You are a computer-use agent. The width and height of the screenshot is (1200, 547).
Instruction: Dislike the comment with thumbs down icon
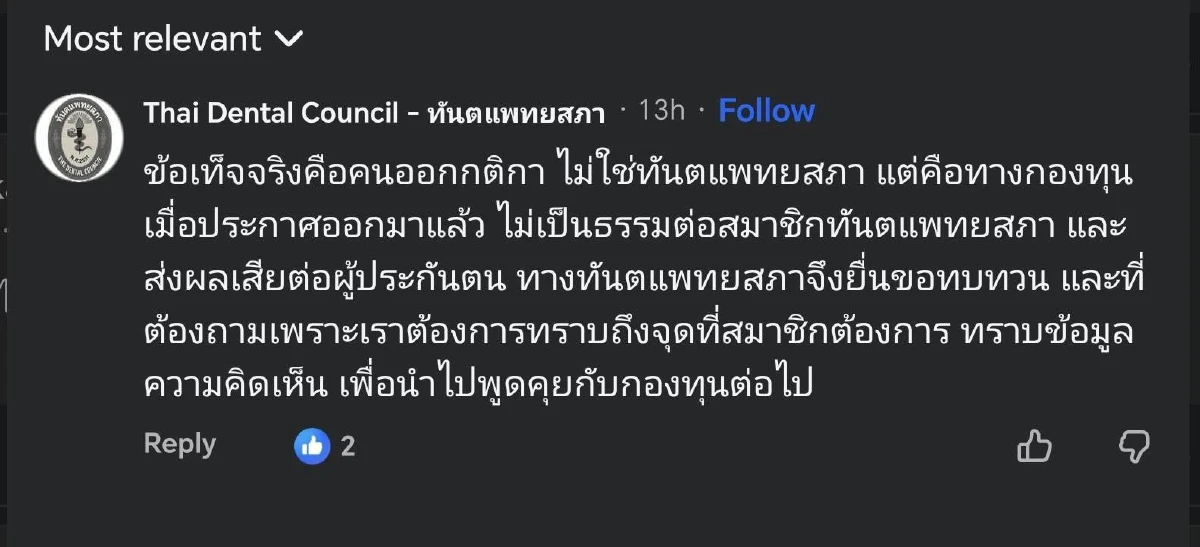1133,446
